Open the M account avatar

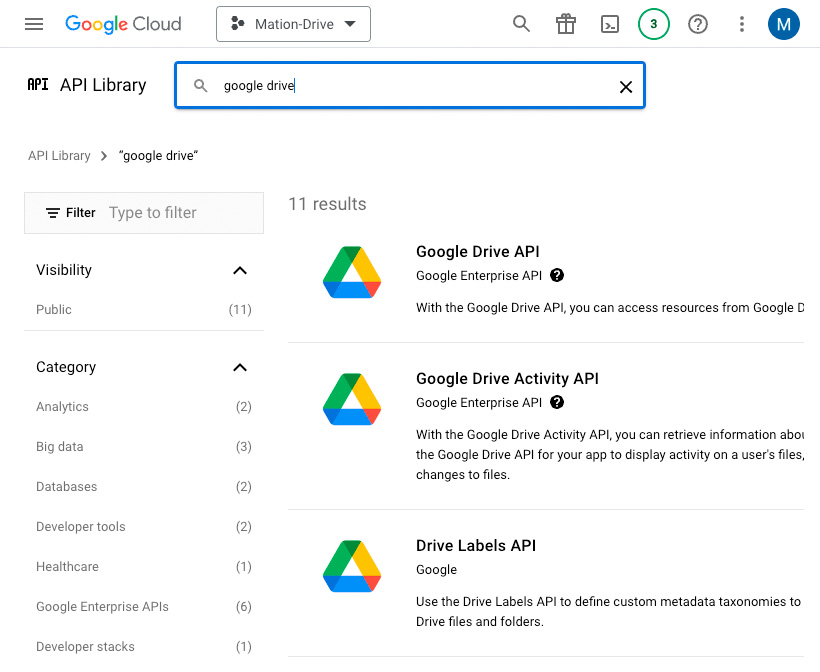pos(783,24)
